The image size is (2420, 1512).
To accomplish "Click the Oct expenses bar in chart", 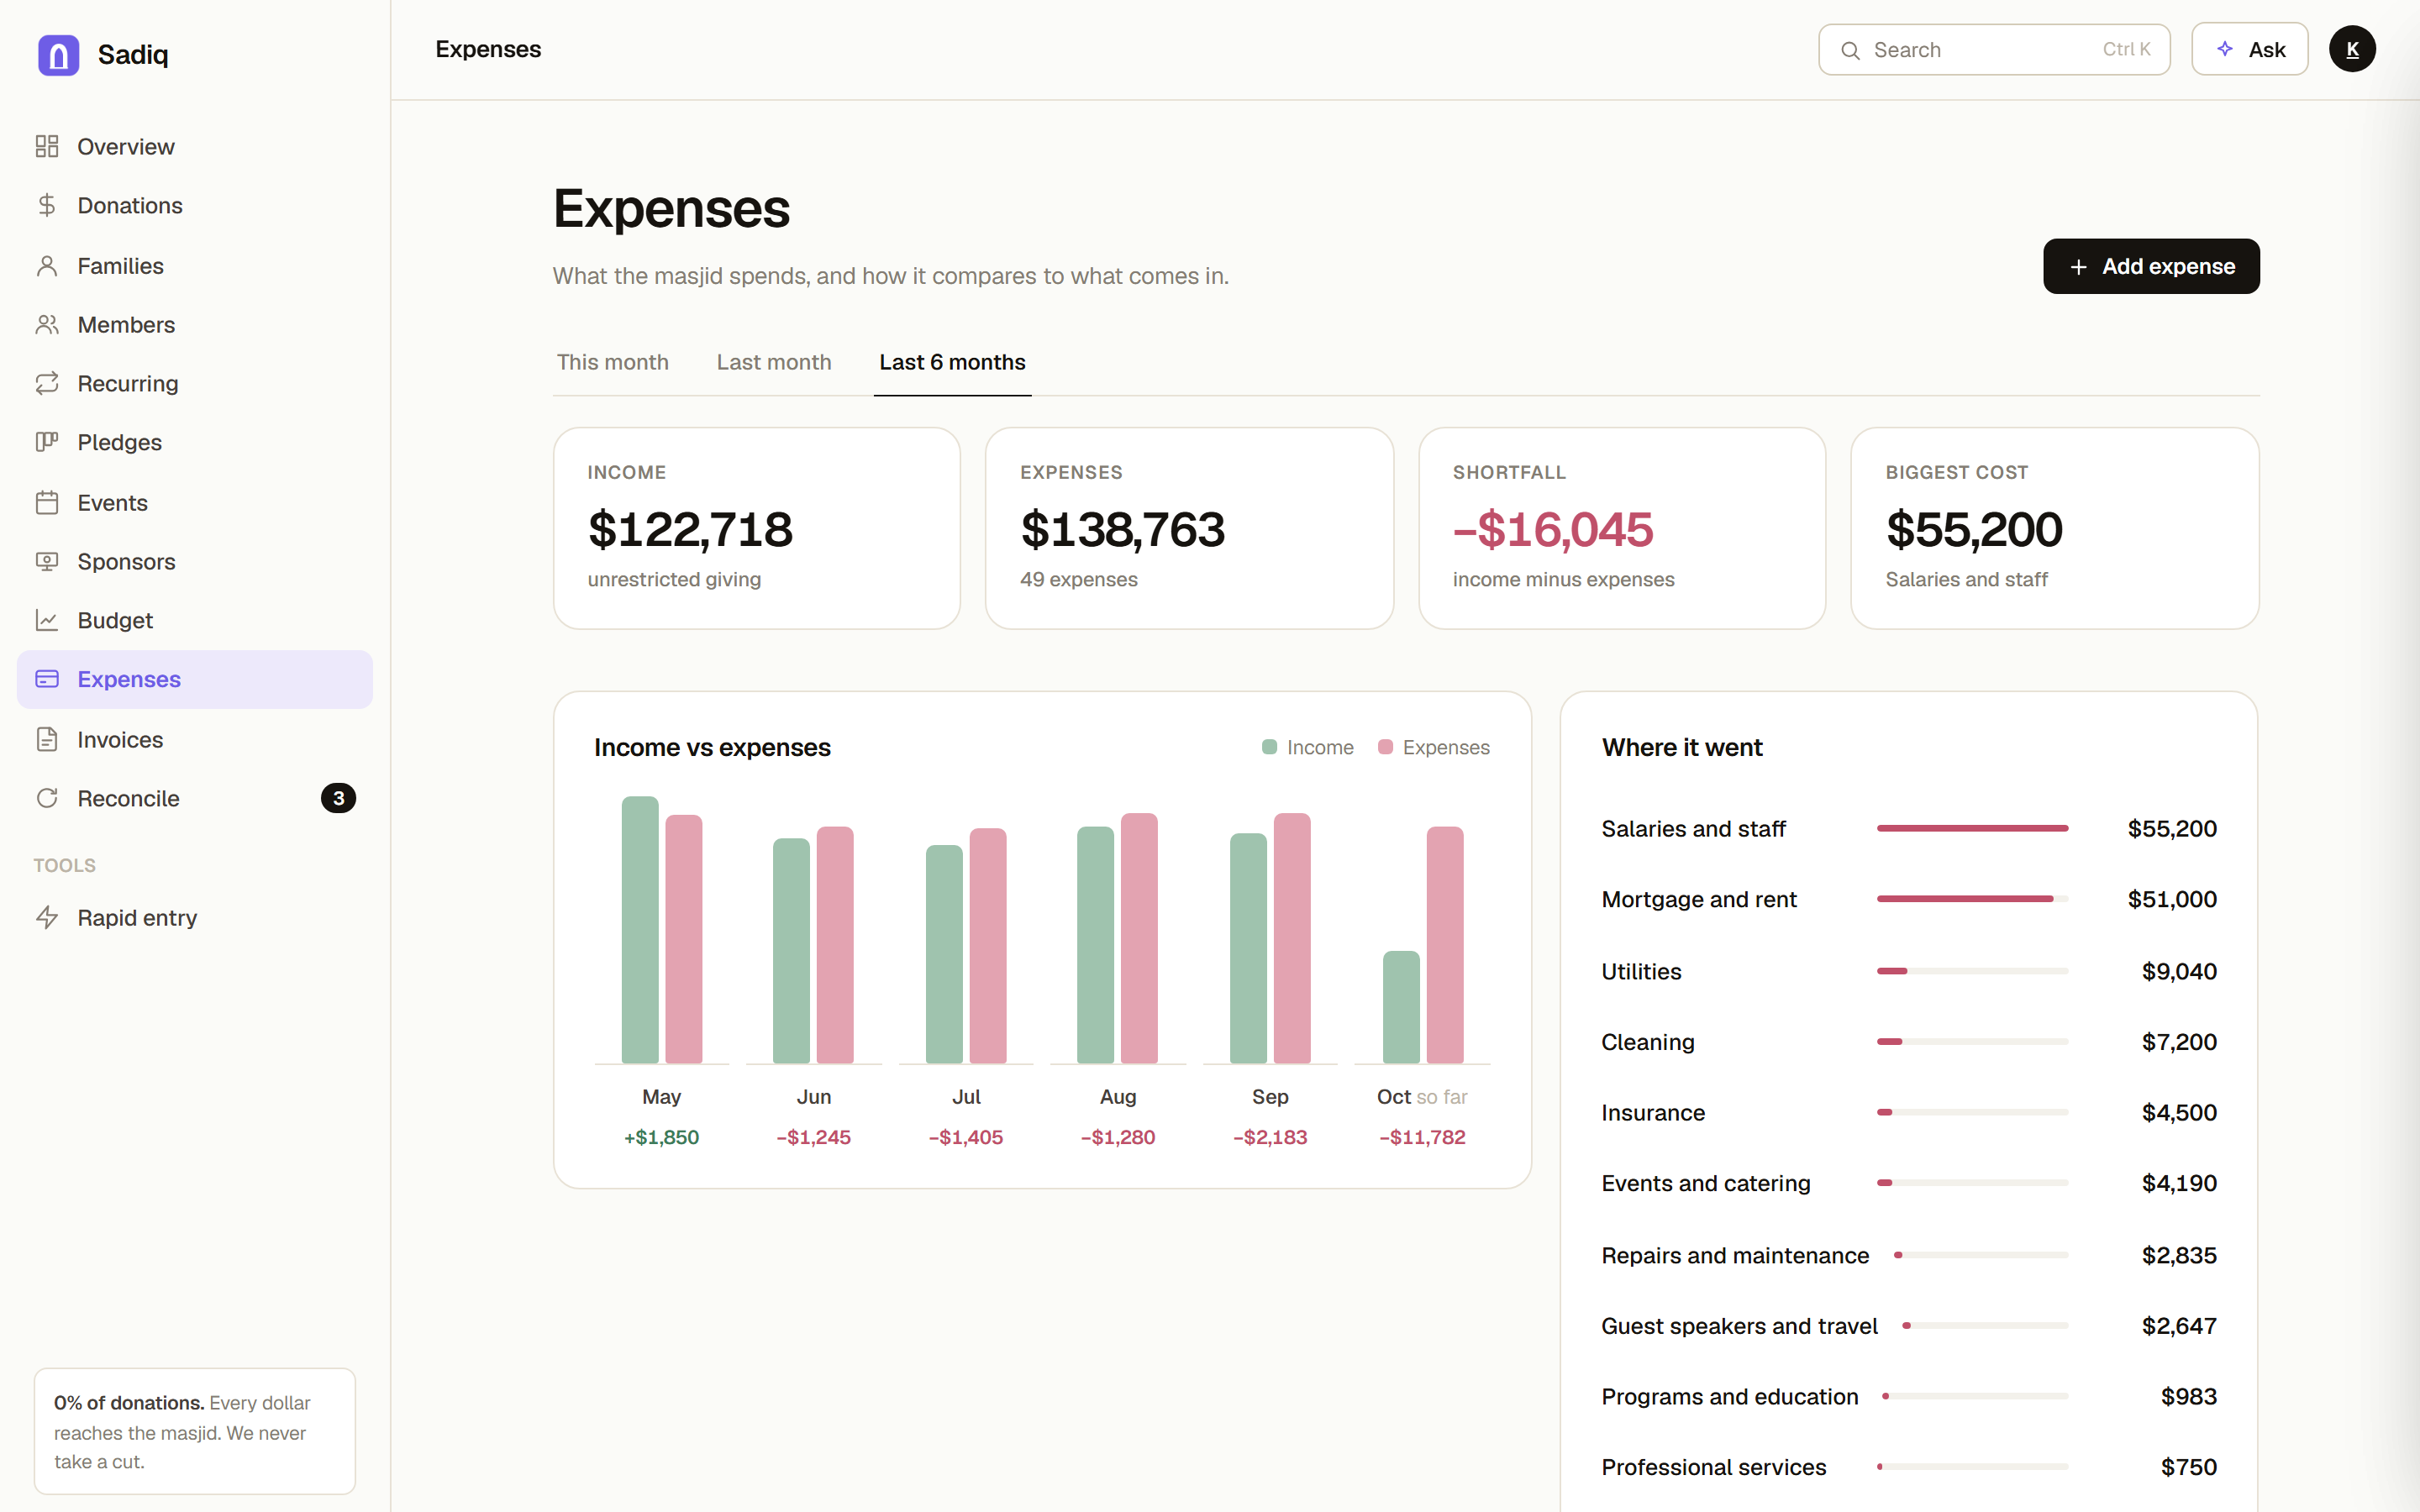I will (1444, 945).
